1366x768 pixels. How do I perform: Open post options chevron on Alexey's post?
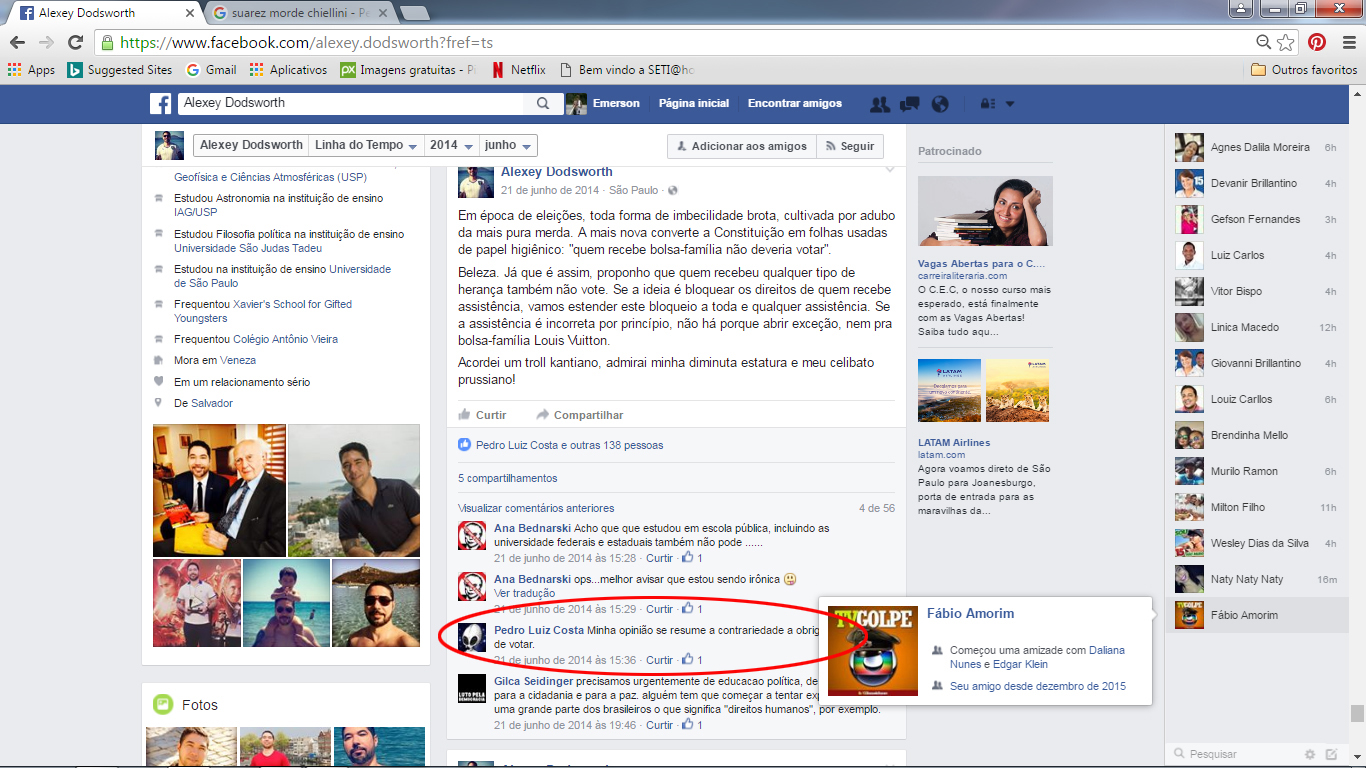click(890, 170)
